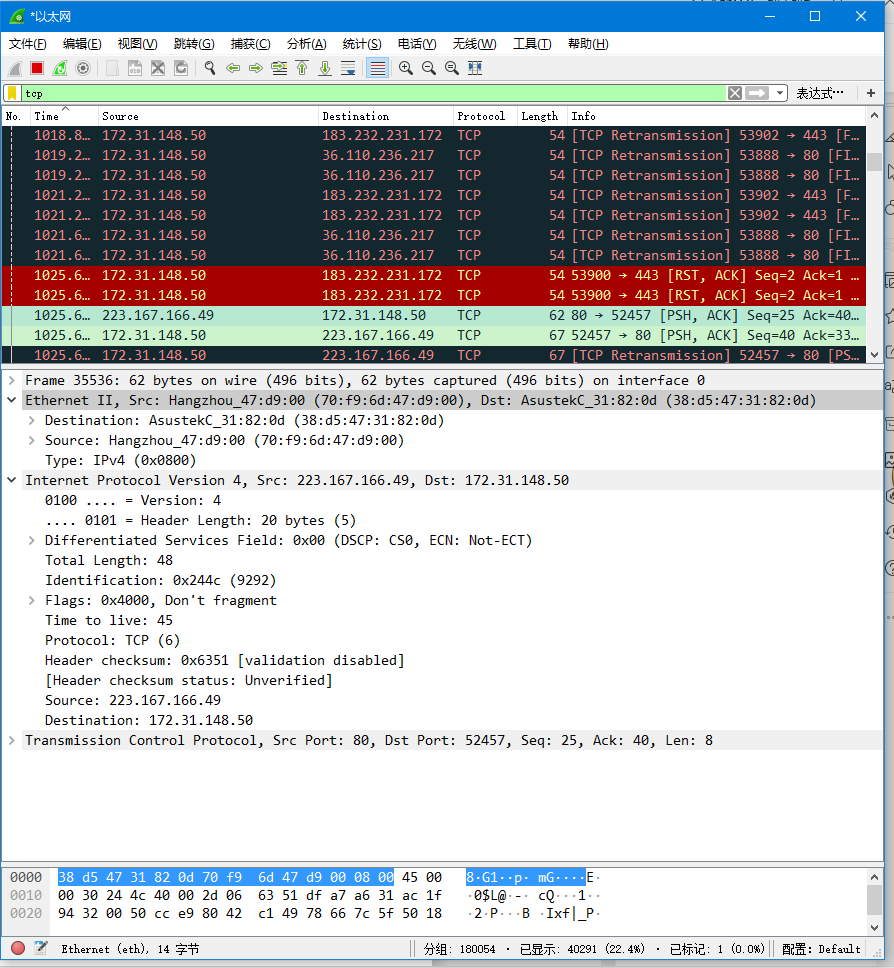Sort by Protocol column header
The width and height of the screenshot is (894, 968).
485,116
